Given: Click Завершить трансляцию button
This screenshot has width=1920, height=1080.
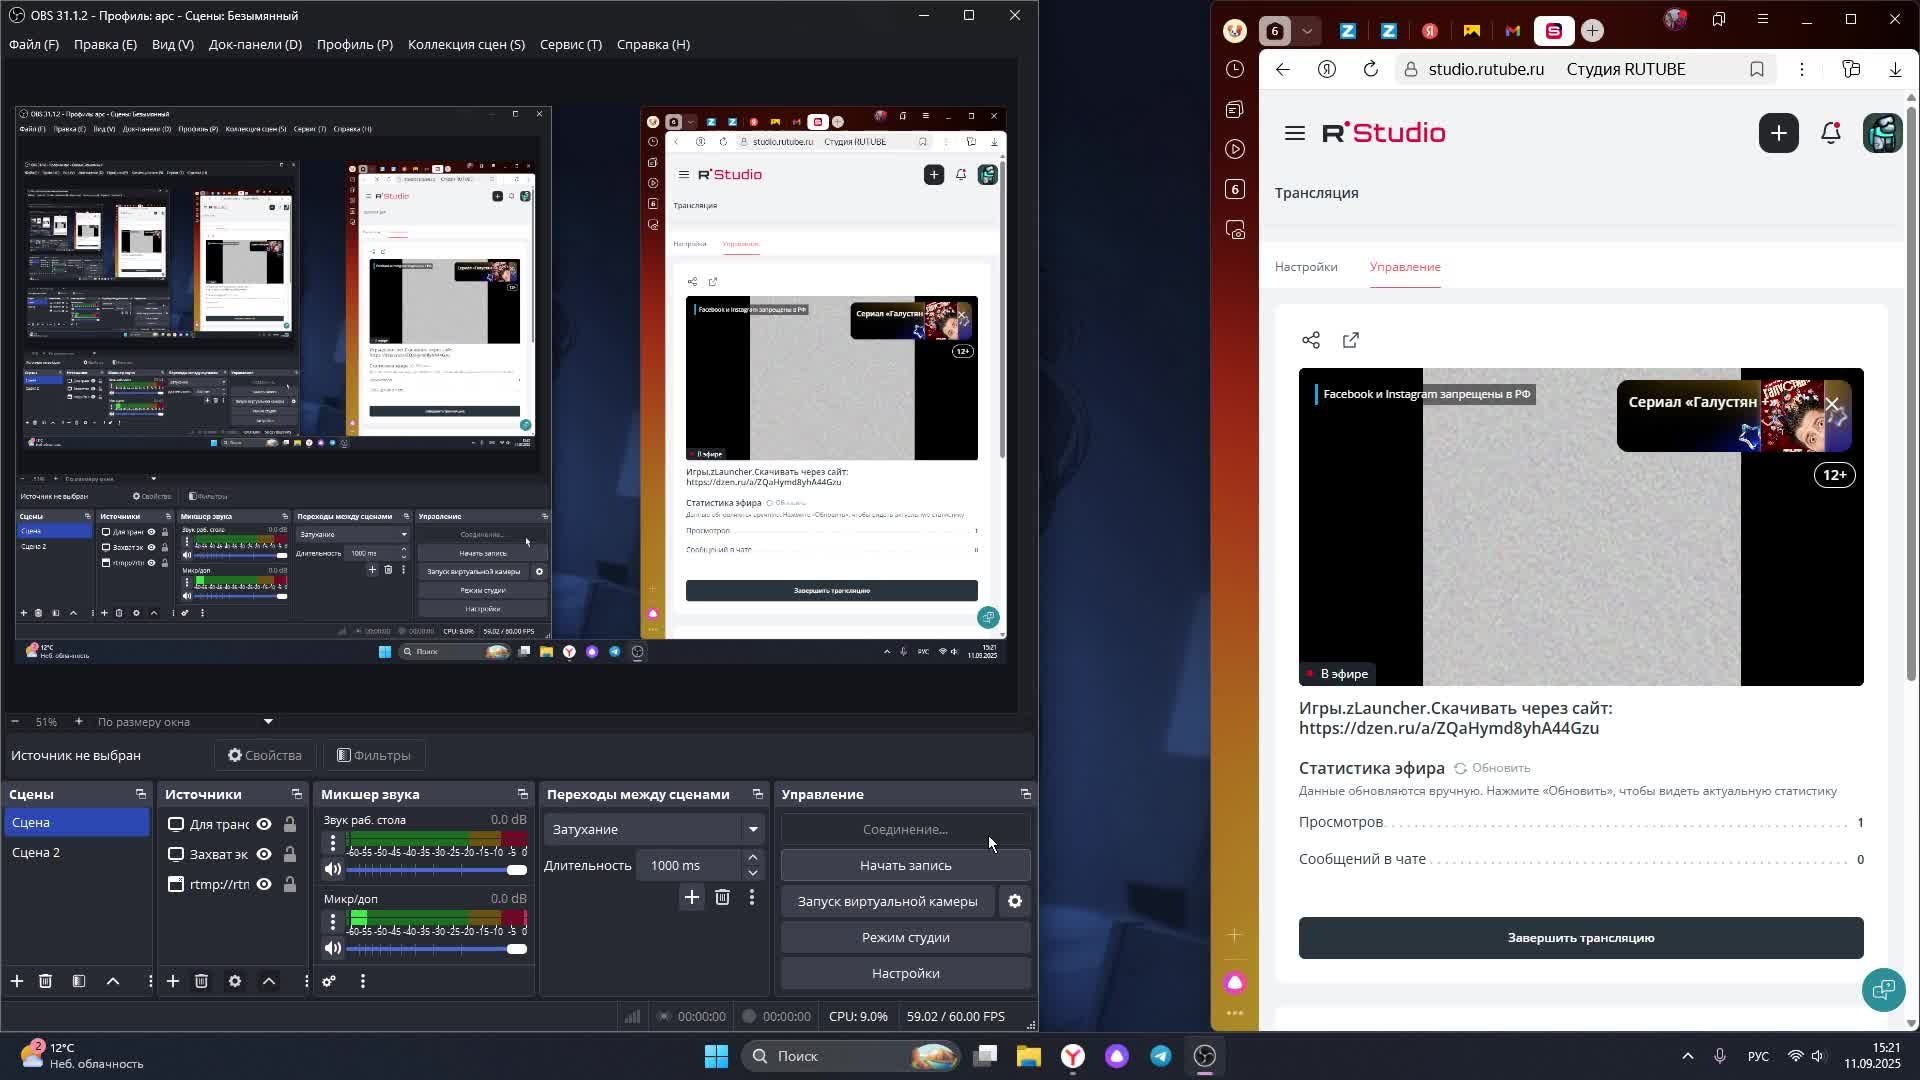Looking at the screenshot, I should click(x=1580, y=938).
